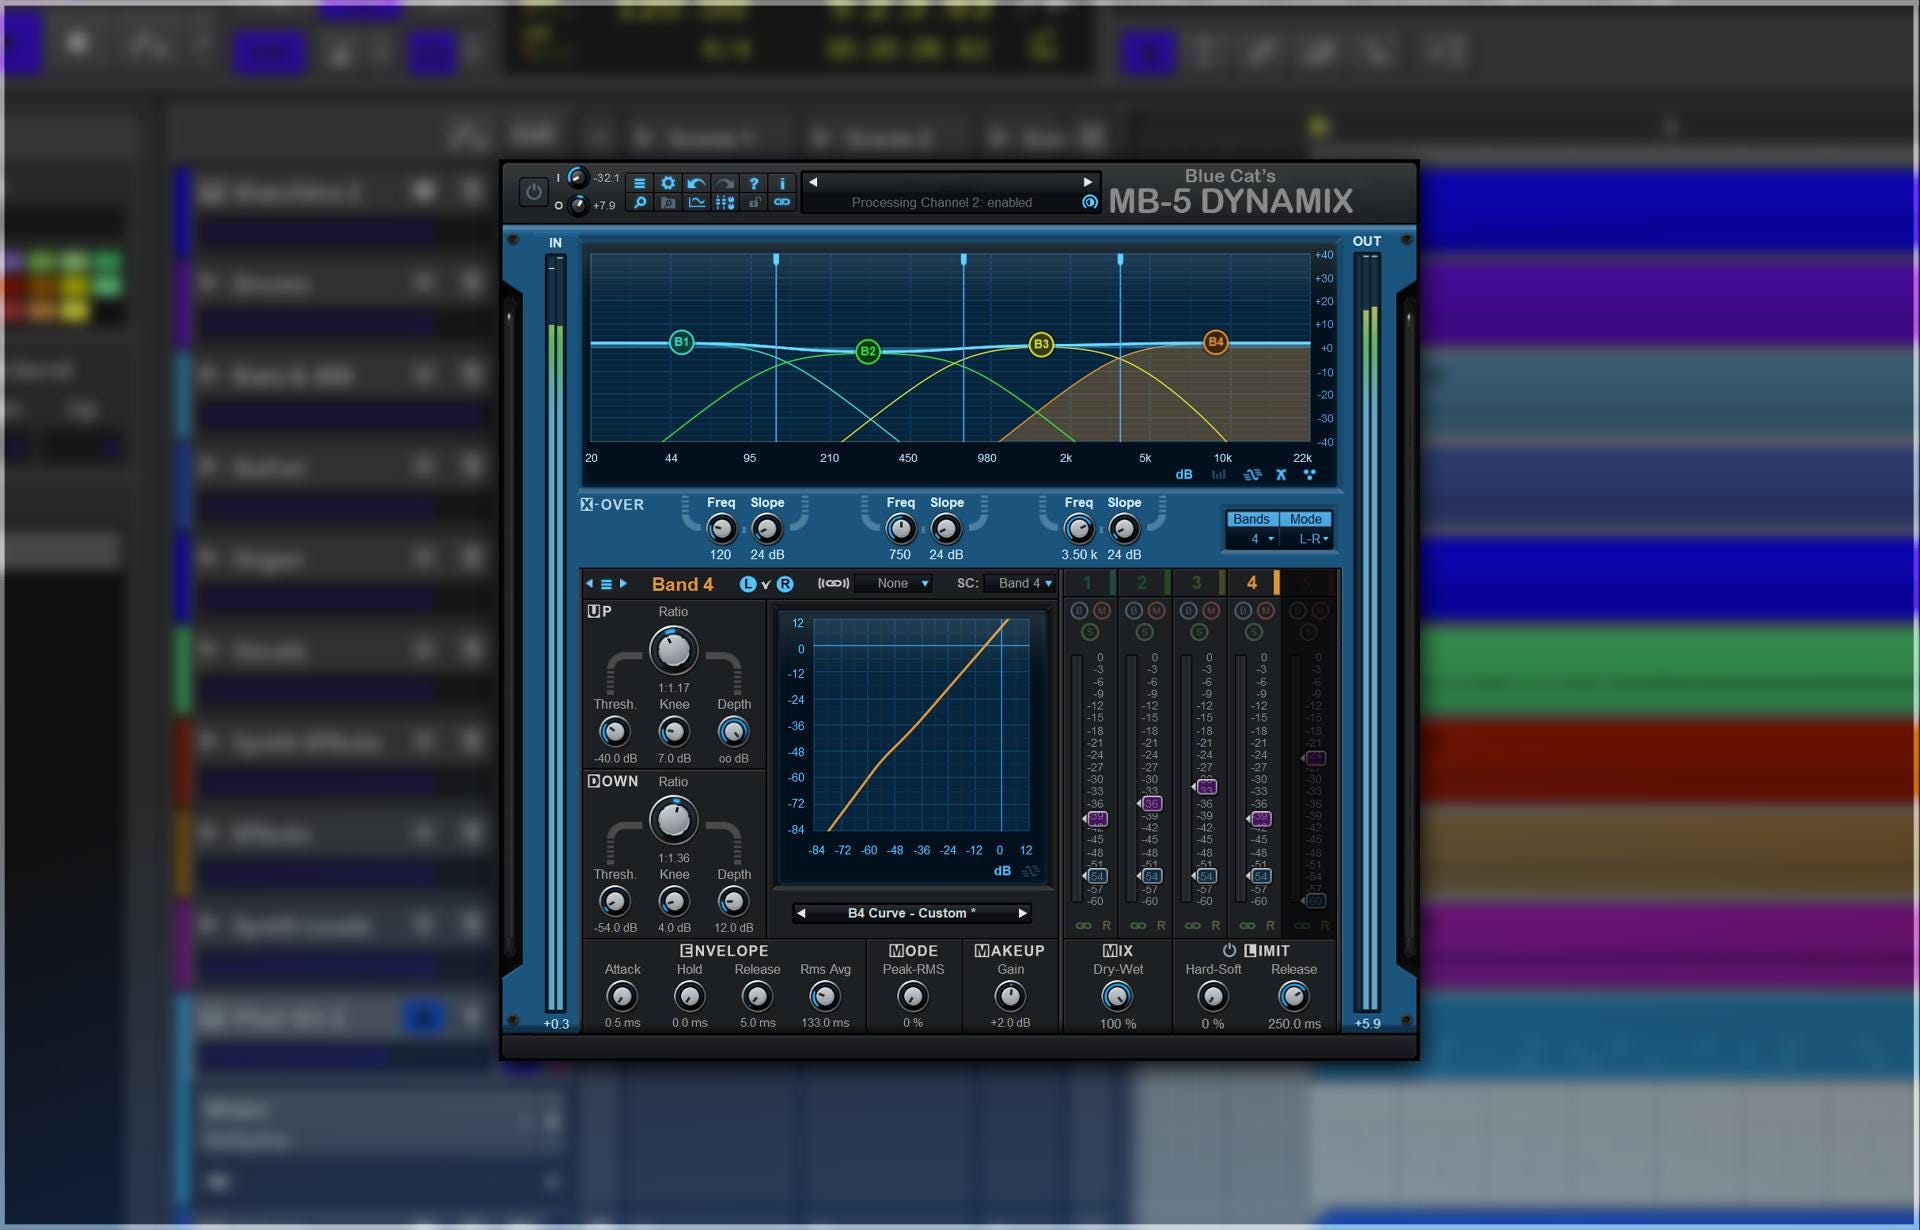Open the band list menu icon

(x=606, y=584)
